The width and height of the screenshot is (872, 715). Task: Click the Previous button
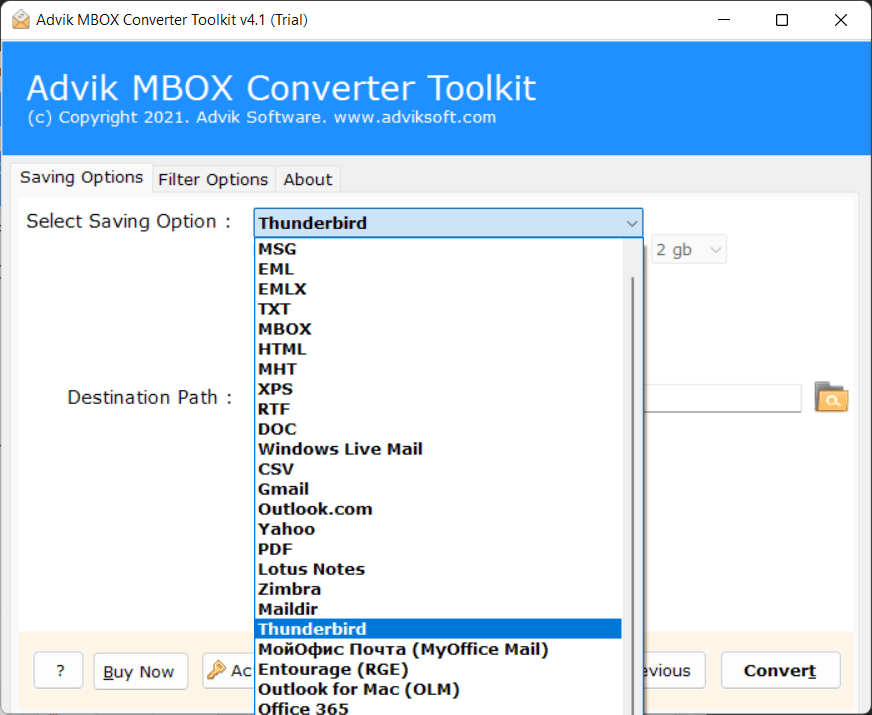point(674,671)
